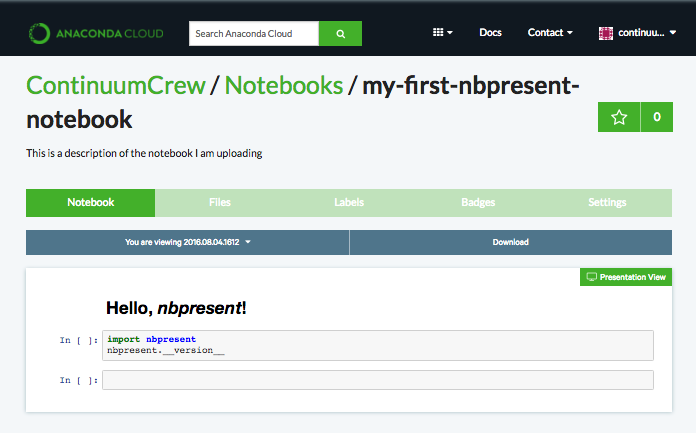Click the my-first-nbpresent-notebook title
This screenshot has height=433, width=696.
pos(303,102)
